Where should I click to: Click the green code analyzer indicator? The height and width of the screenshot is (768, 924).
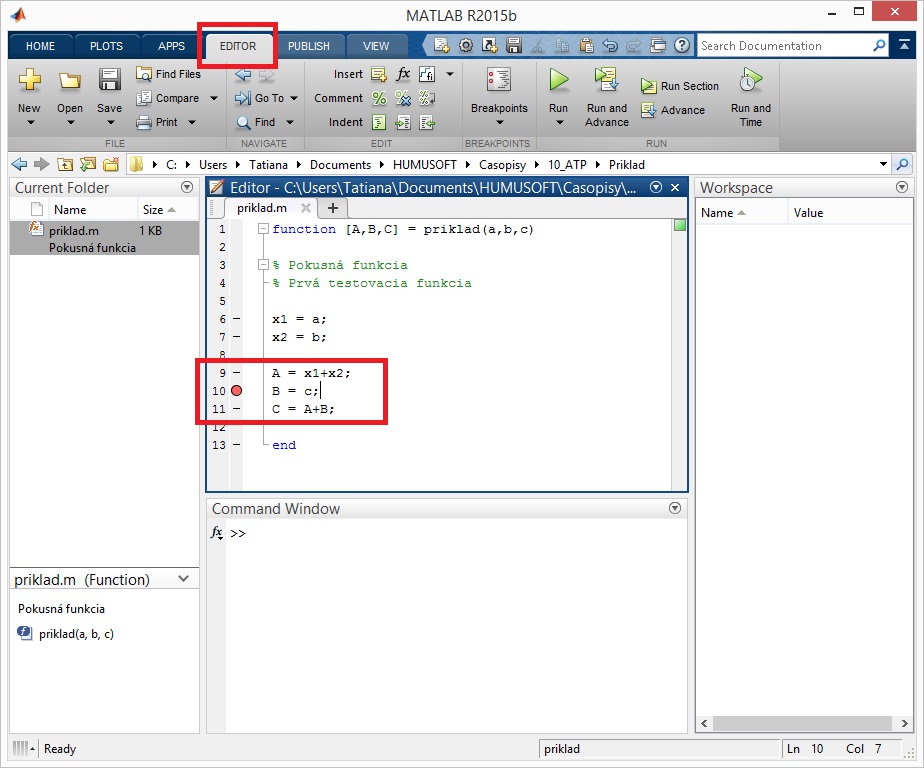tap(679, 225)
